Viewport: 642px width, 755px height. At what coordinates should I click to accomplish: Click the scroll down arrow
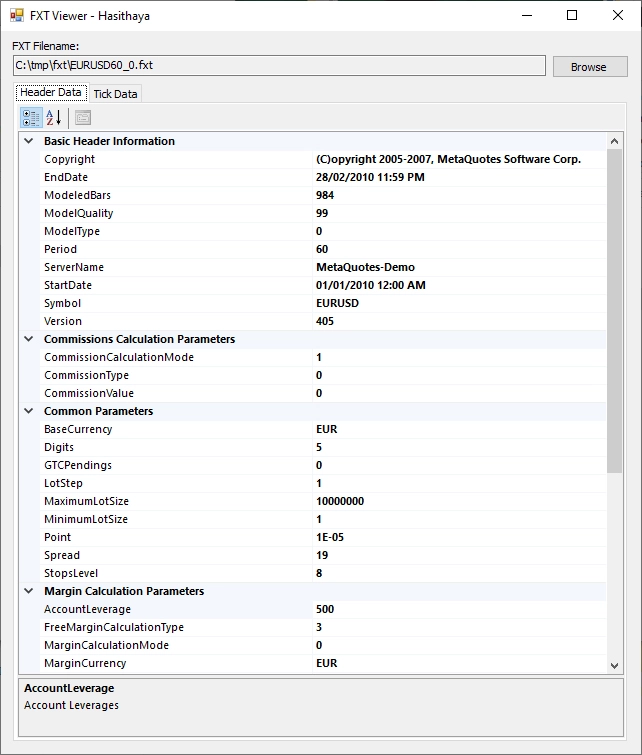(614, 665)
